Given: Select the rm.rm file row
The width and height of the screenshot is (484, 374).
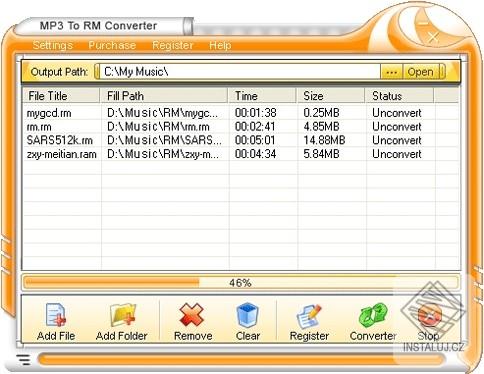Looking at the screenshot, I should click(x=241, y=127).
